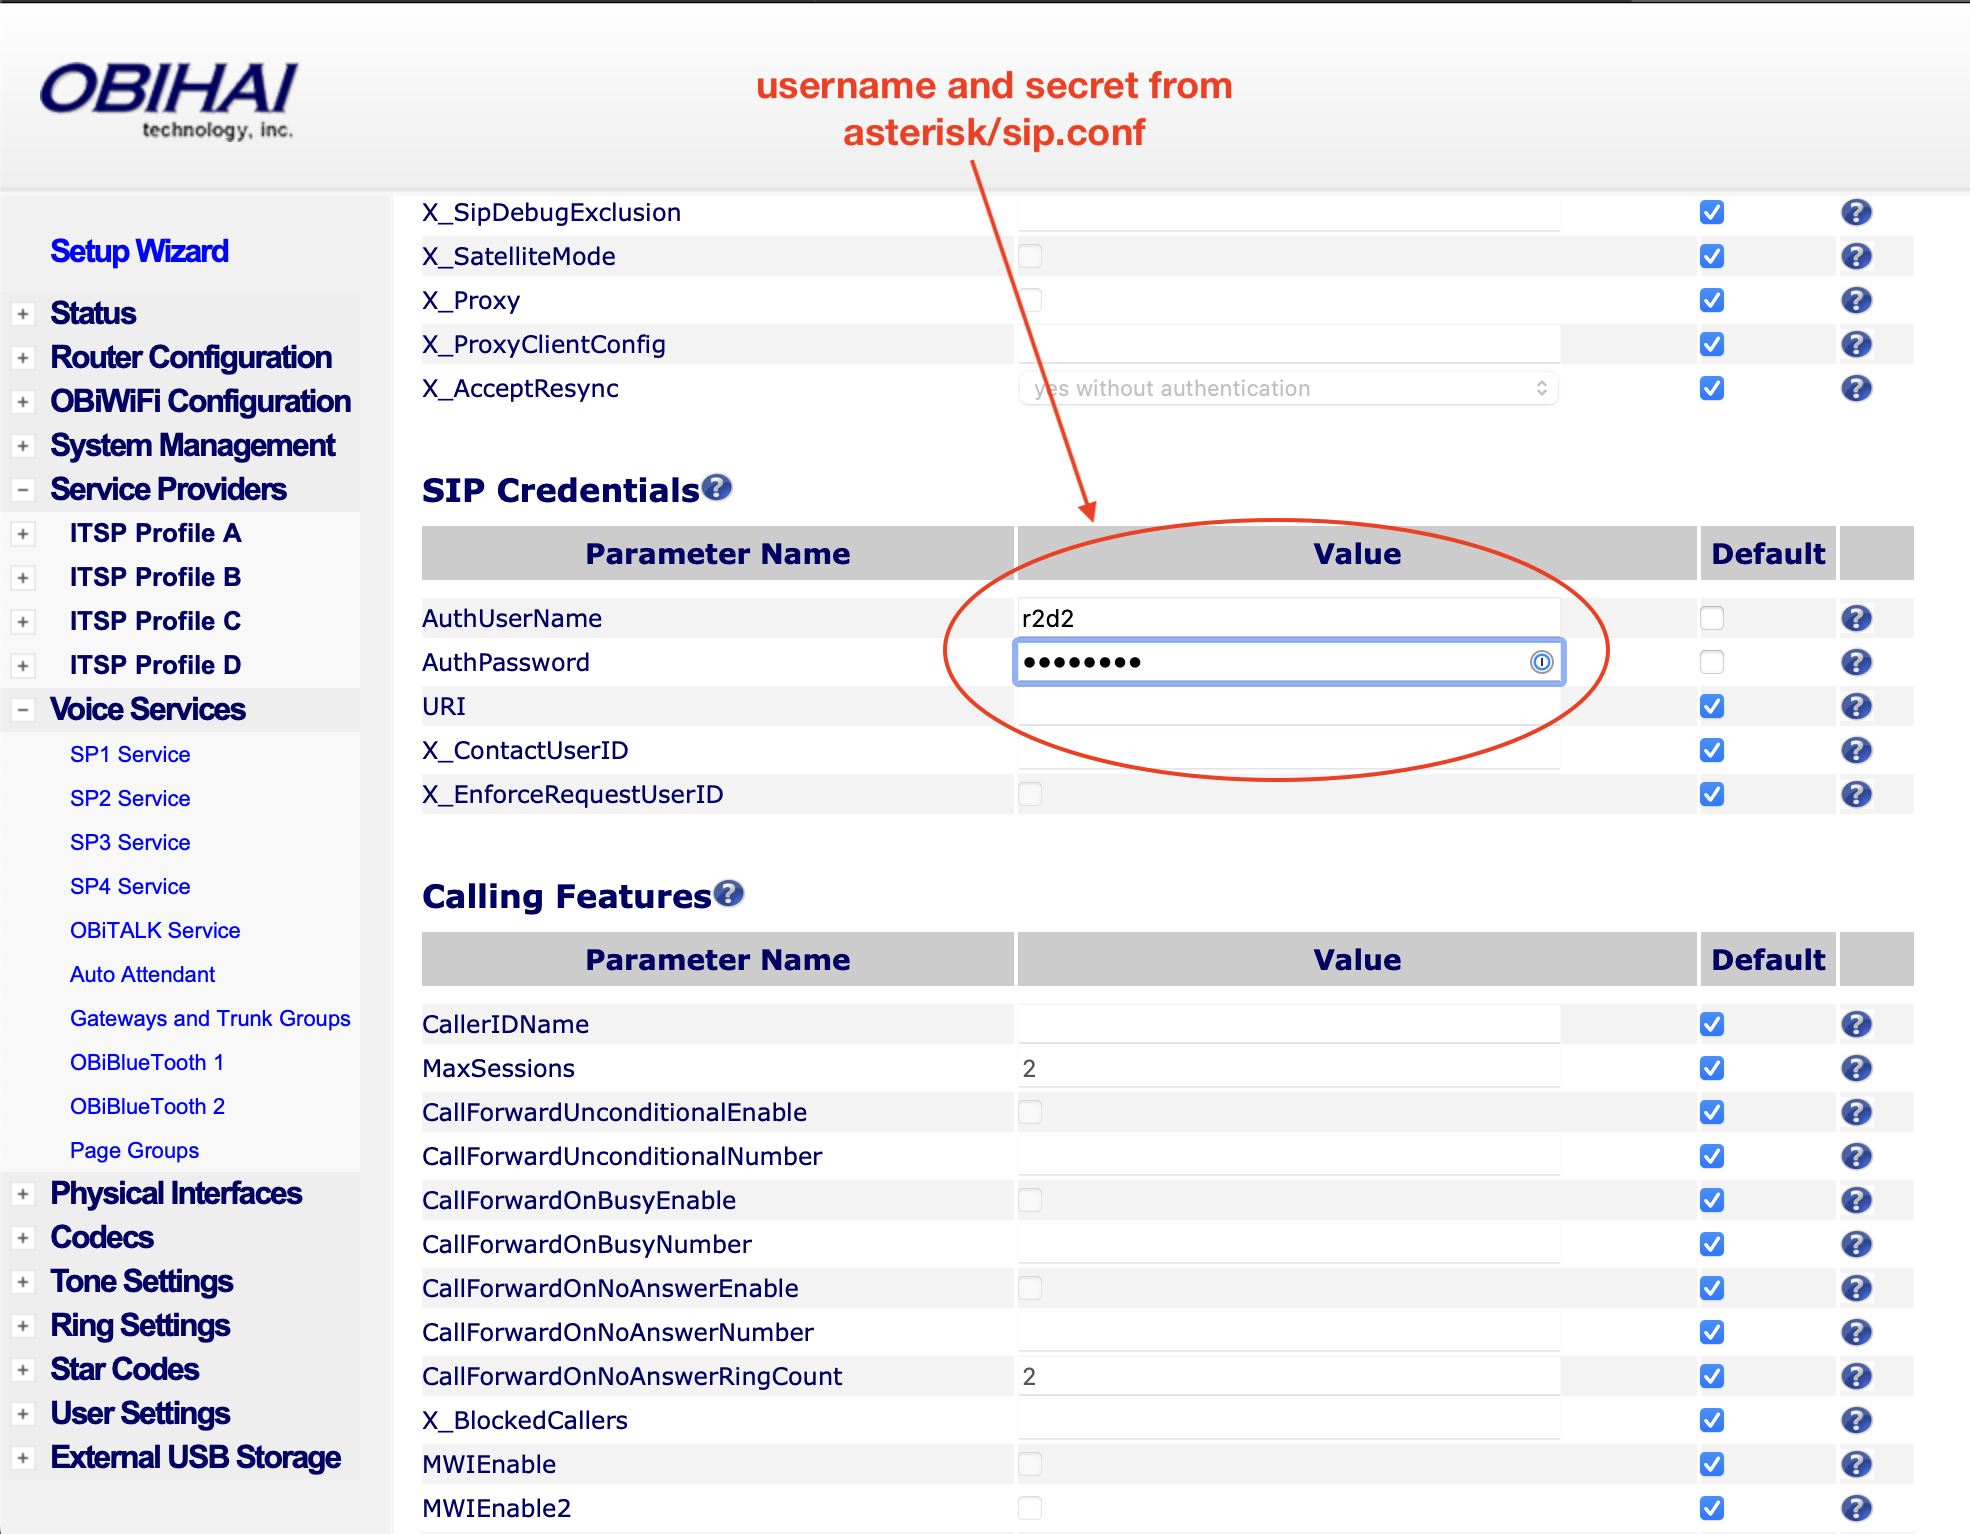Open the Star Codes menu section
Image resolution: width=1970 pixels, height=1534 pixels.
(125, 1369)
